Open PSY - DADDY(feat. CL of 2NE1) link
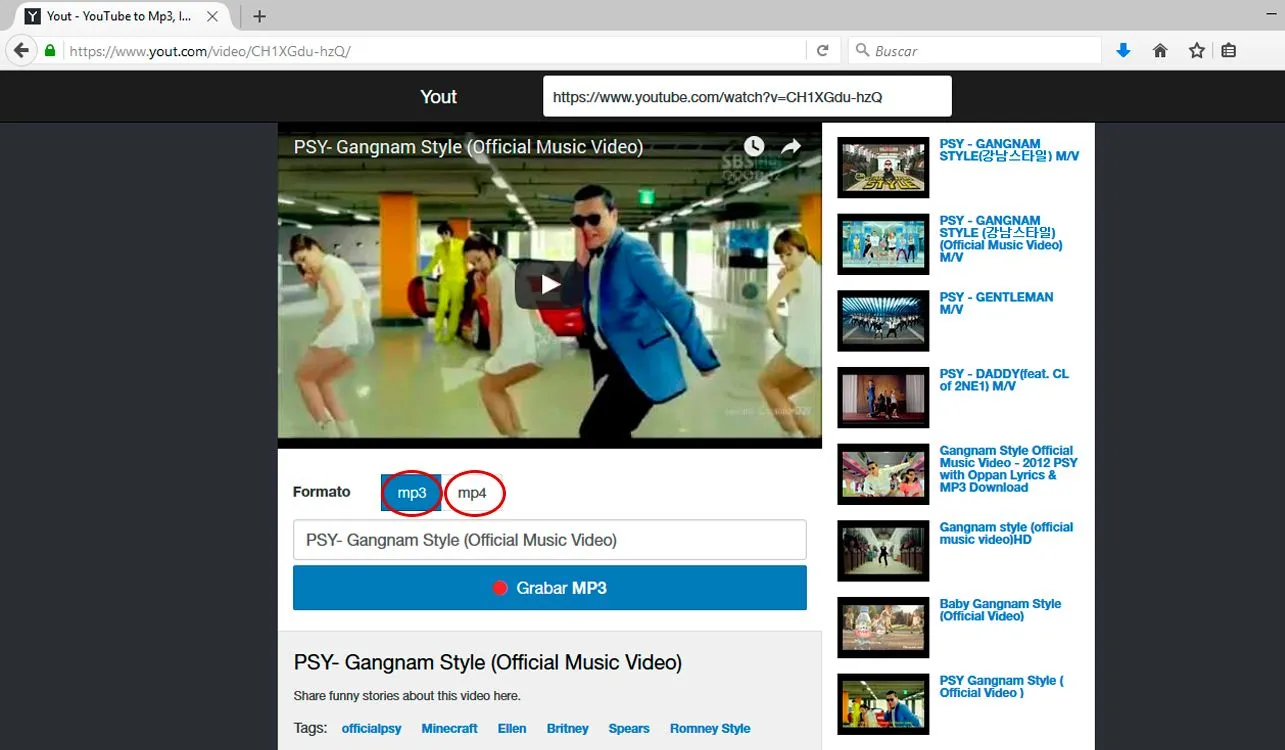Screen dimensions: 1285x750 coord(1004,380)
